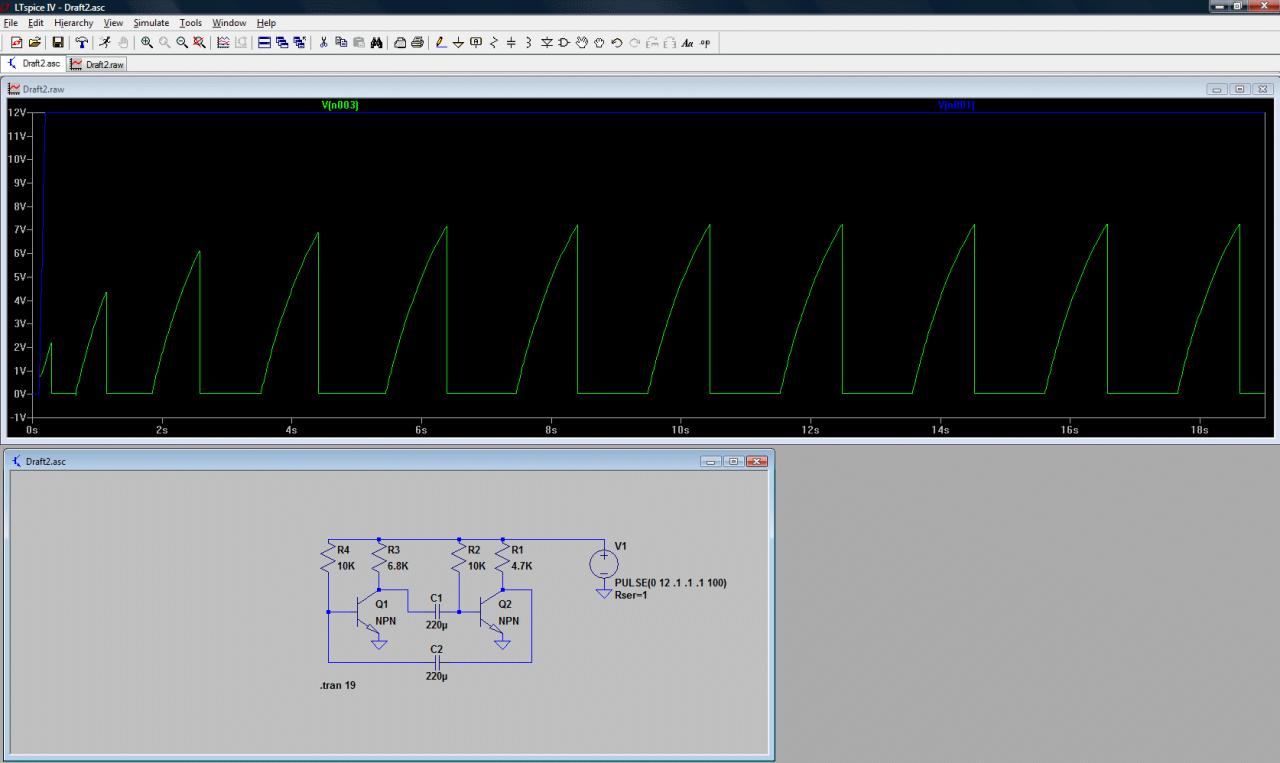Click the .tran 19 directive text
This screenshot has width=1280, height=763.
337,686
